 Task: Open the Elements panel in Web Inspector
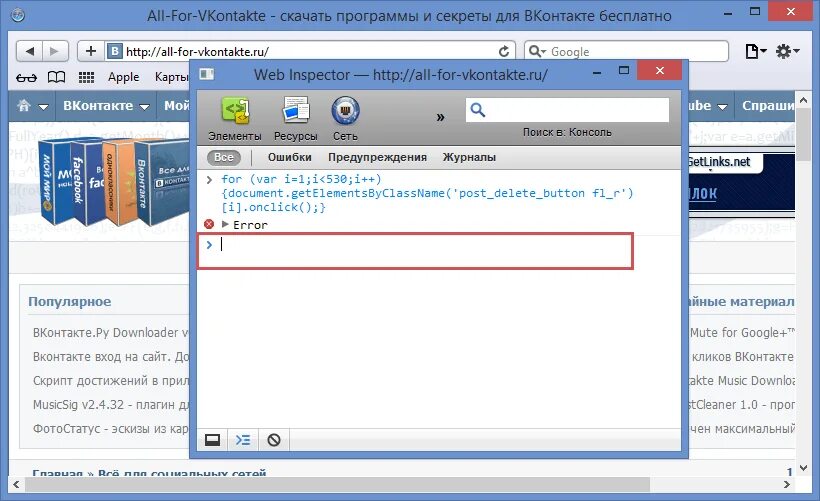coord(235,119)
